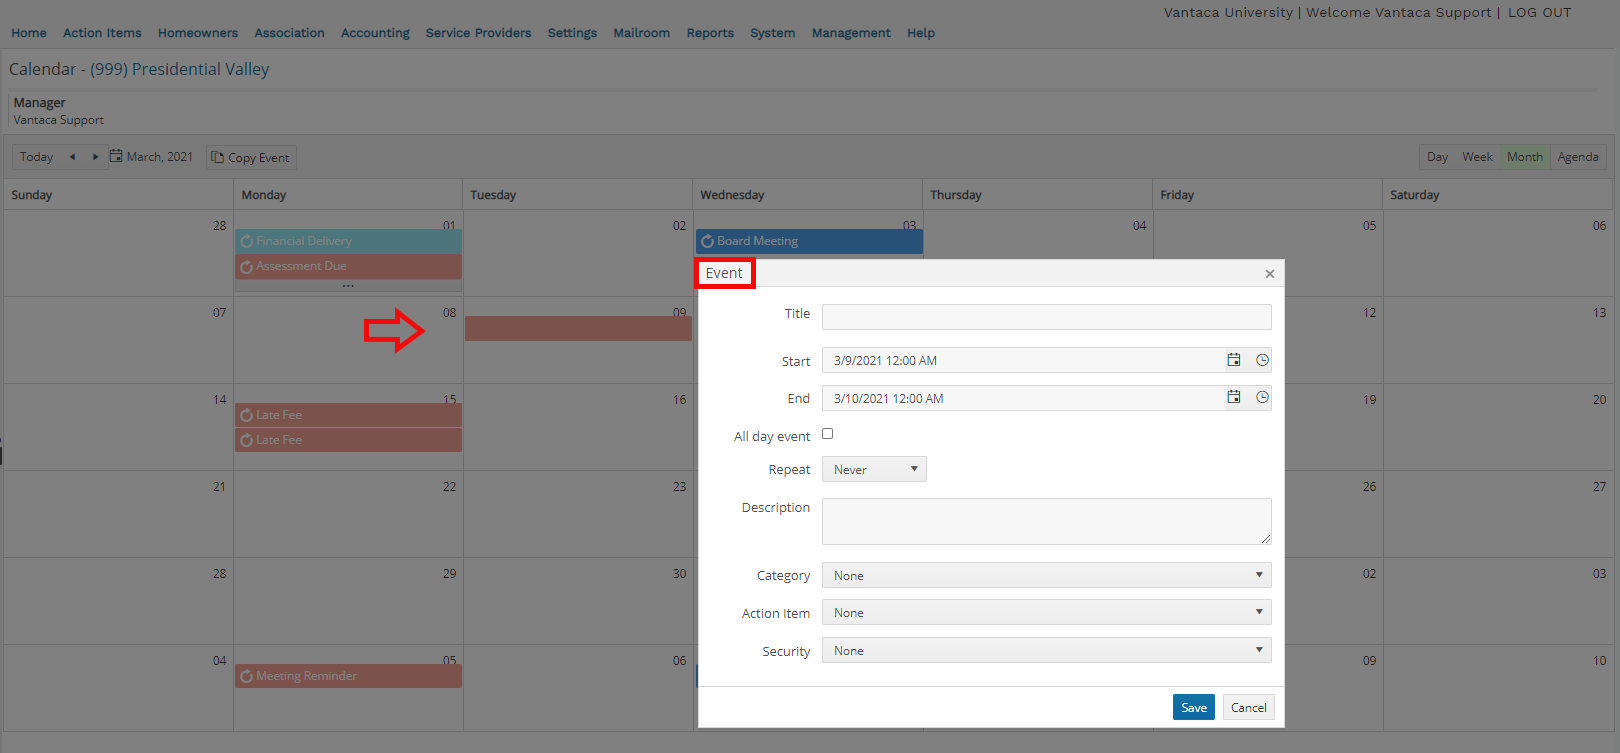Open the System menu
The width and height of the screenshot is (1620, 753).
[x=773, y=33]
